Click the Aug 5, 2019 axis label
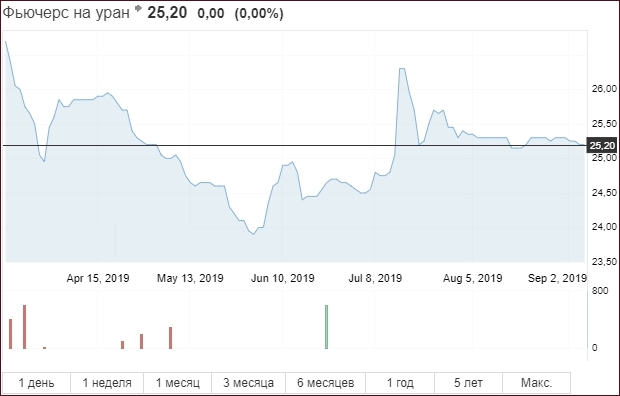Image resolution: width=620 pixels, height=396 pixels. (x=473, y=278)
